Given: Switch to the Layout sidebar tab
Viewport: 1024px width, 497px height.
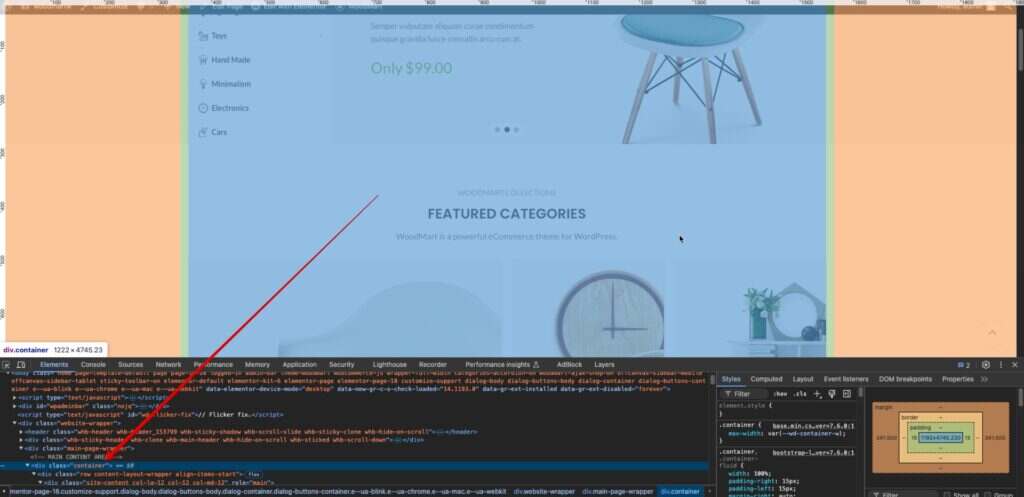Looking at the screenshot, I should click(803, 379).
